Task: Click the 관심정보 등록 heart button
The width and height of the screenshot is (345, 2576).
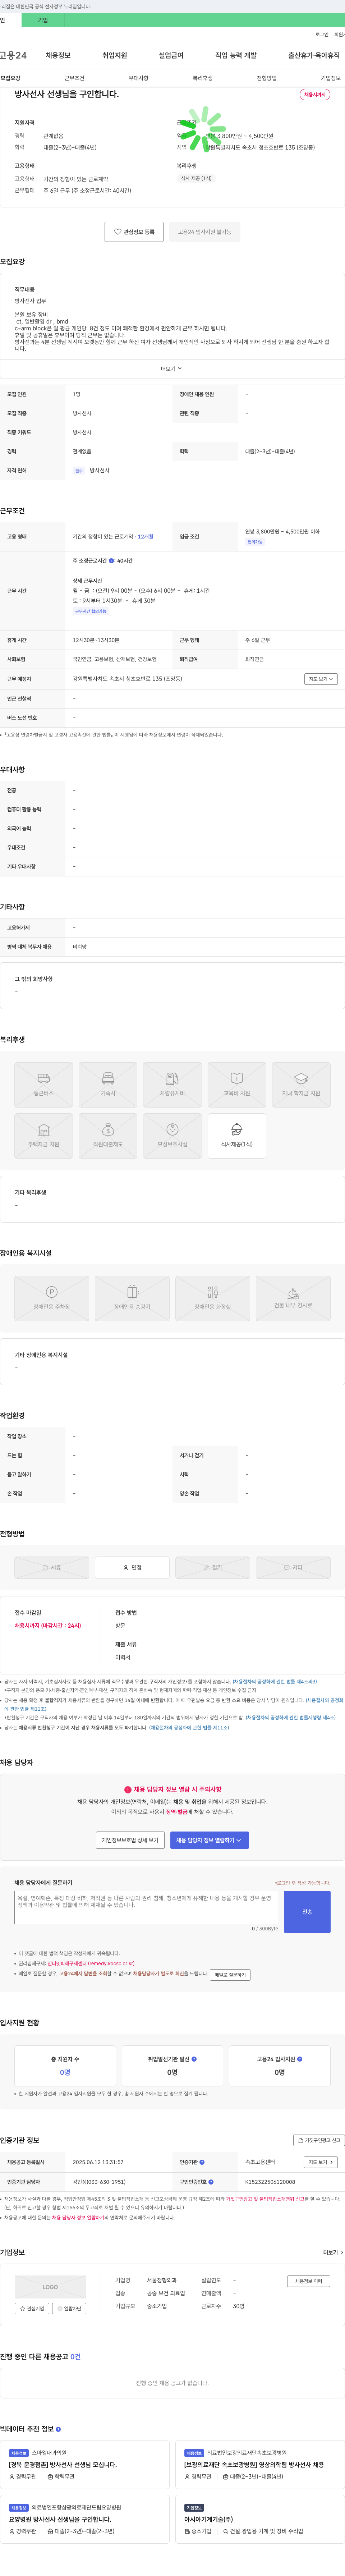Action: pyautogui.click(x=134, y=232)
